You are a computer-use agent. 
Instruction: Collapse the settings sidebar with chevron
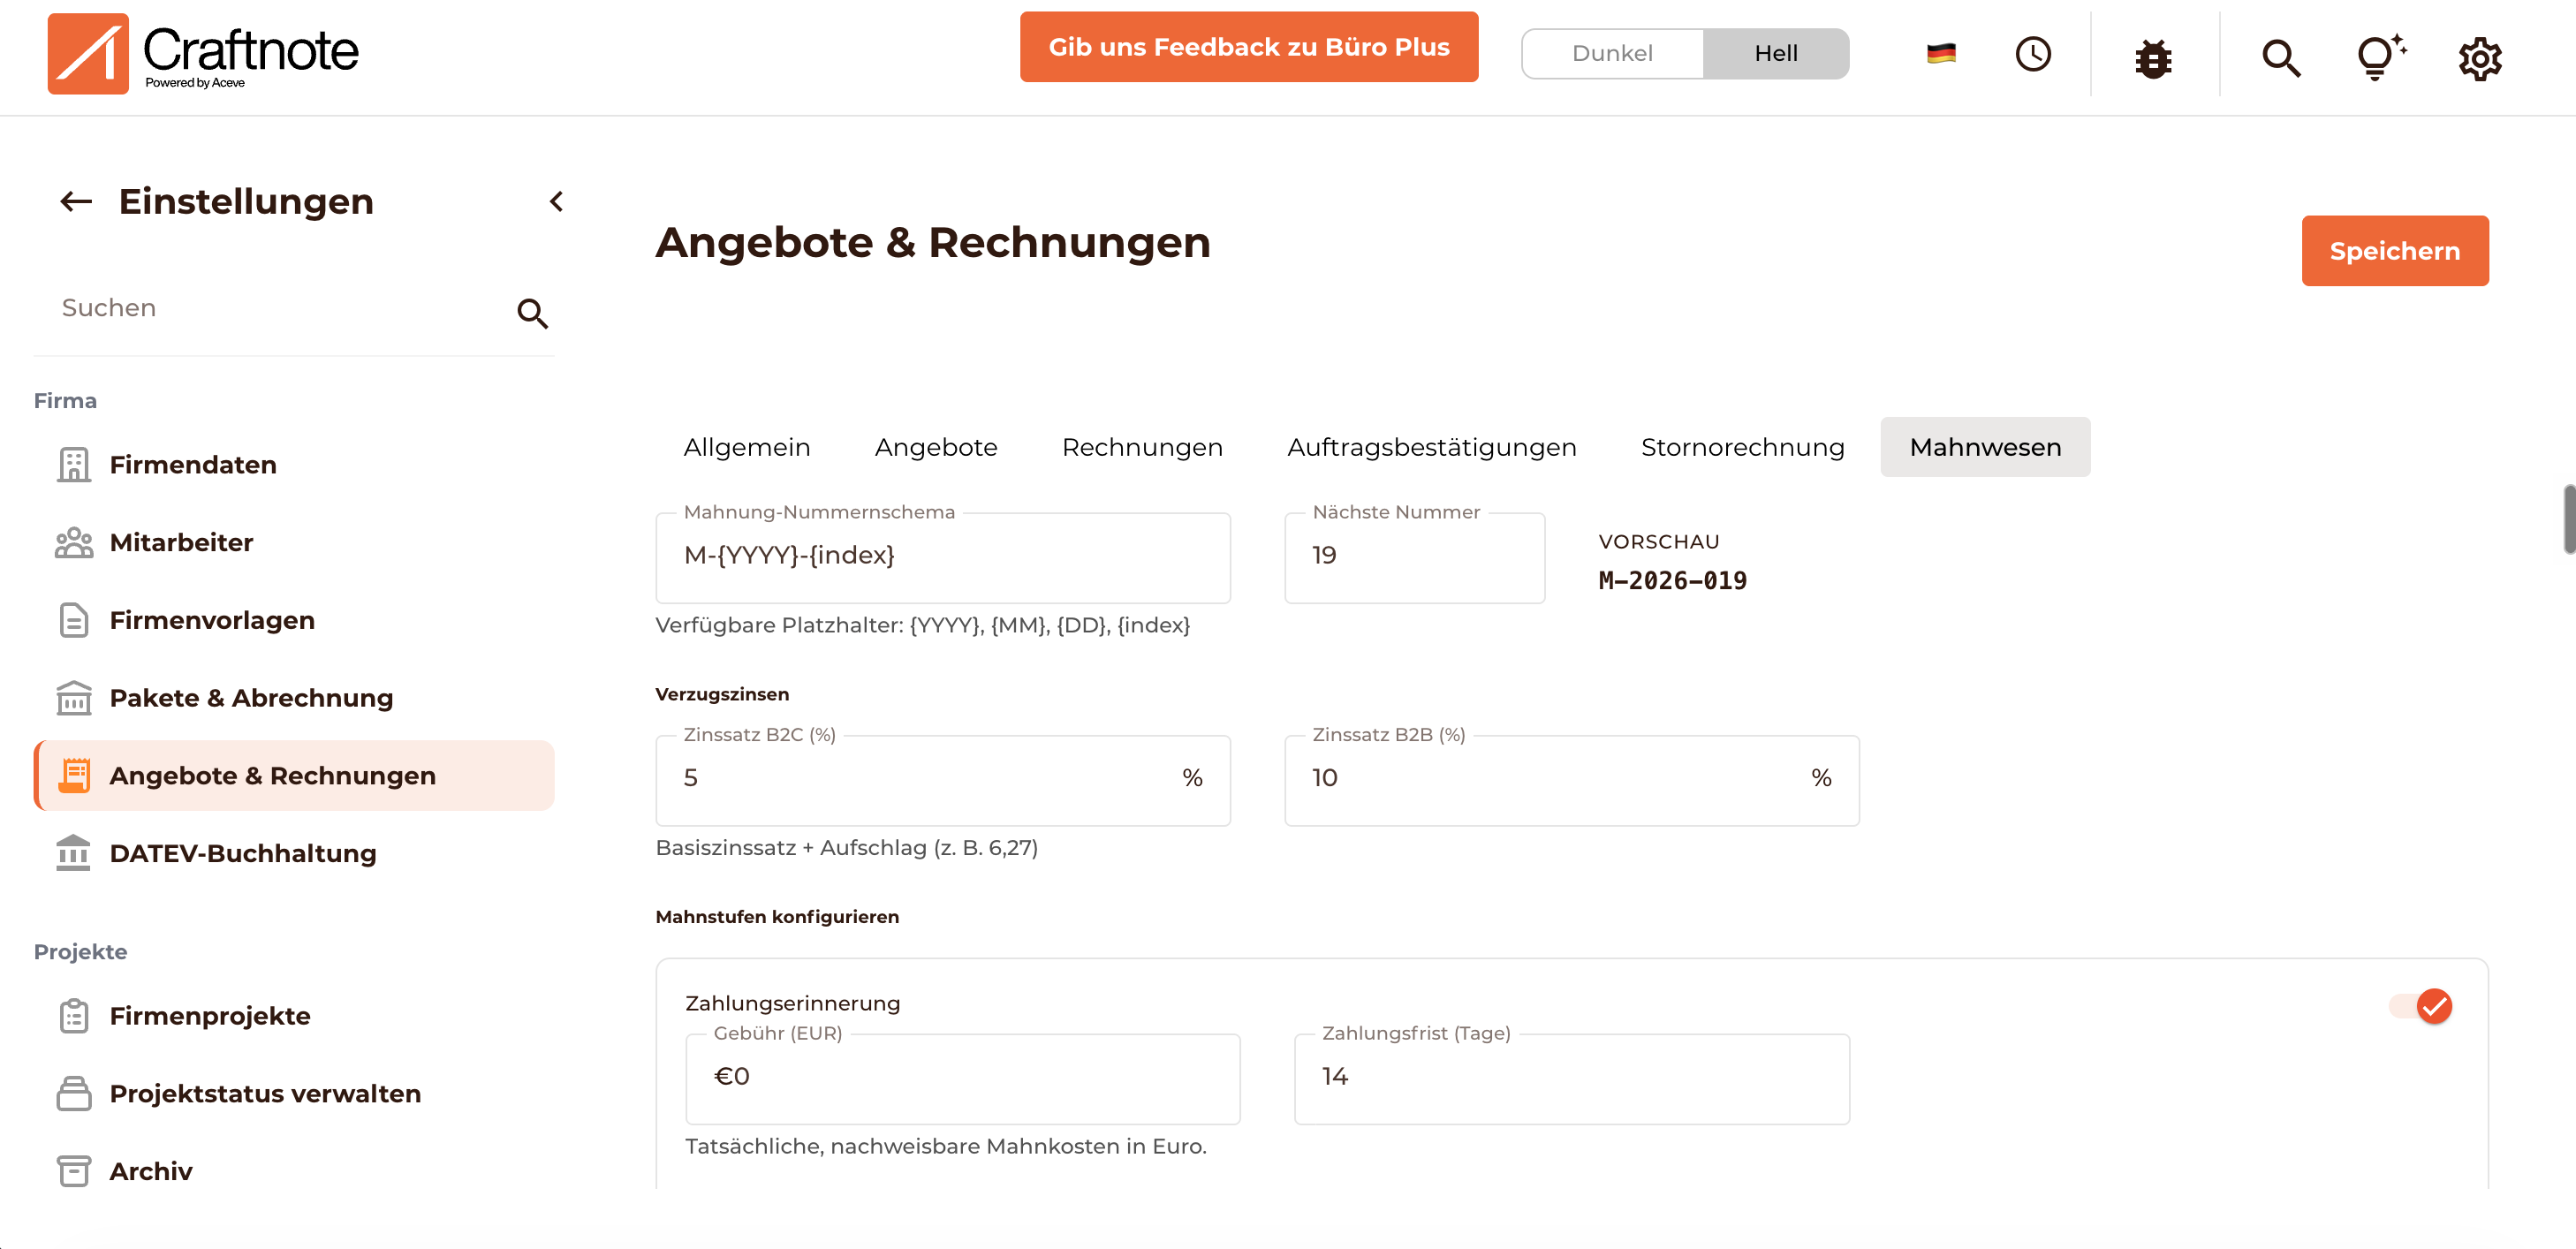click(557, 201)
